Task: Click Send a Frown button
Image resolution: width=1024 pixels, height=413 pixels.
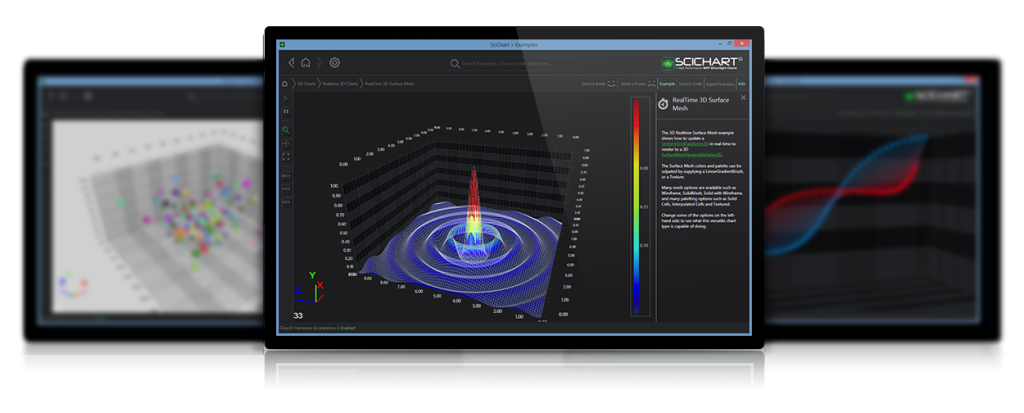Action: click(x=637, y=84)
